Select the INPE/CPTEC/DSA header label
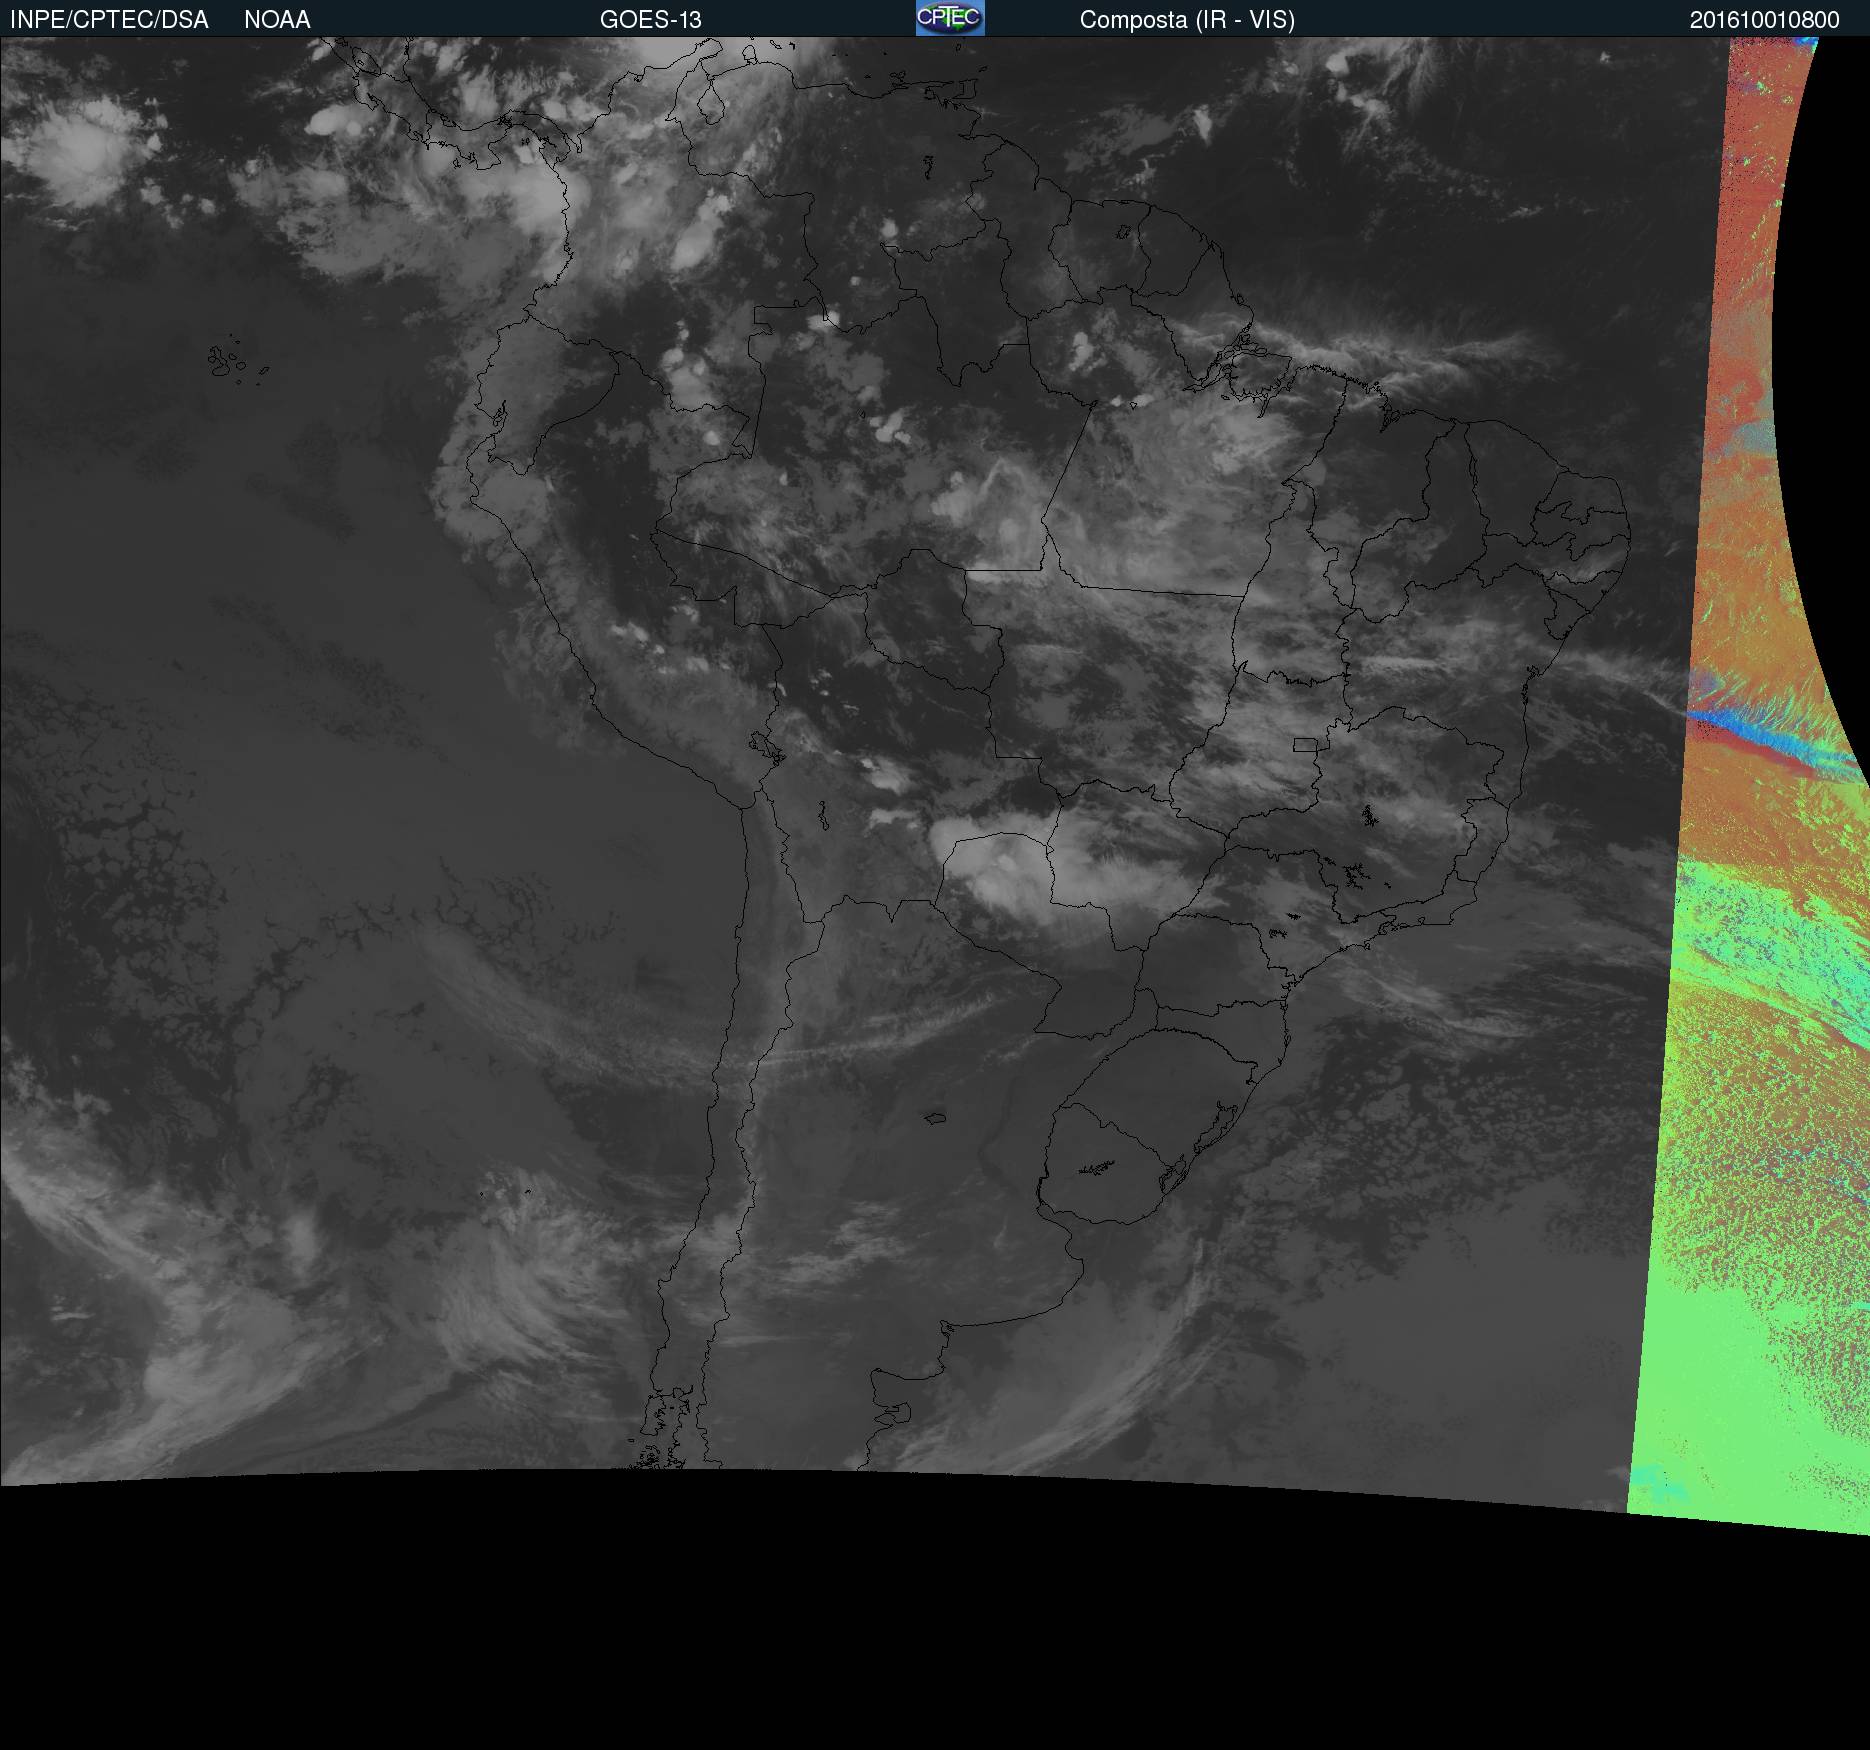 pyautogui.click(x=109, y=20)
